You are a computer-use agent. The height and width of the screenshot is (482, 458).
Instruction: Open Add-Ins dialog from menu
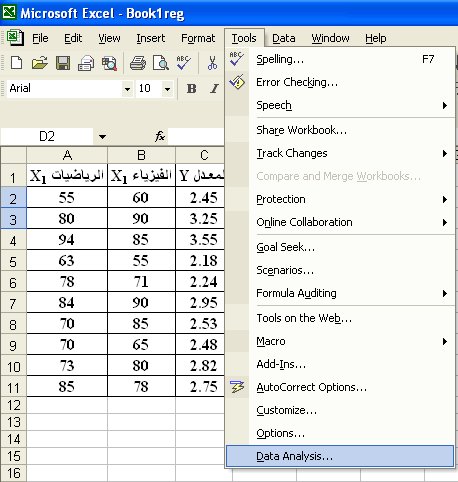tap(340, 364)
